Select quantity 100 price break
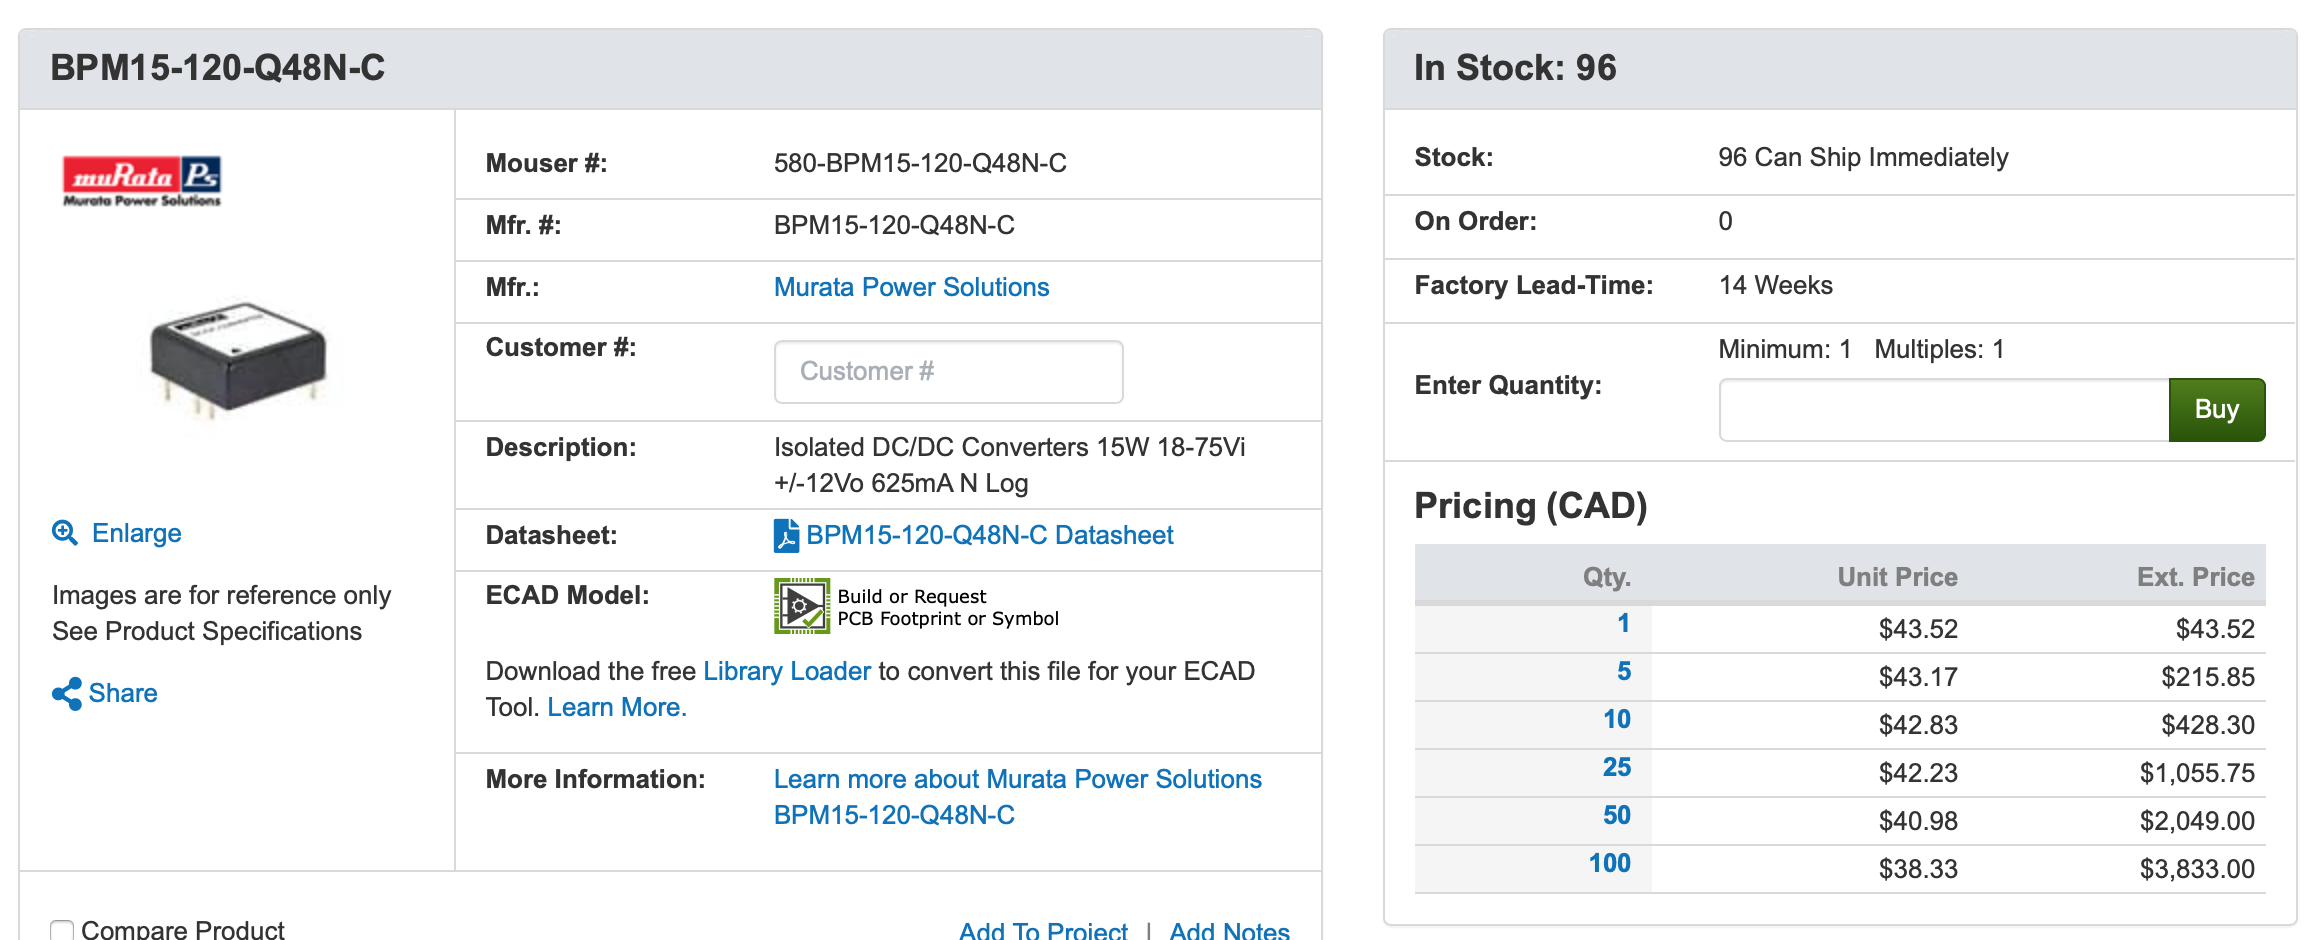The width and height of the screenshot is (2316, 940). click(1610, 863)
